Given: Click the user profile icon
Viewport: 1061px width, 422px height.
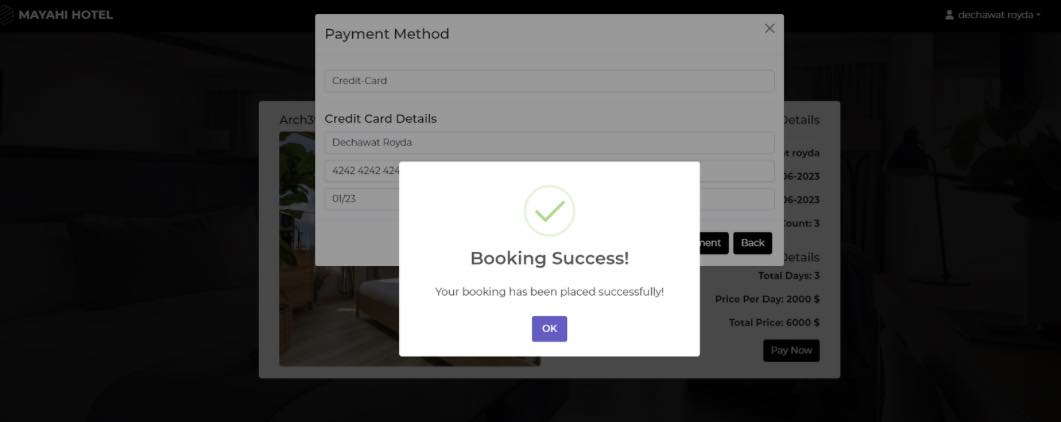Looking at the screenshot, I should click(949, 15).
